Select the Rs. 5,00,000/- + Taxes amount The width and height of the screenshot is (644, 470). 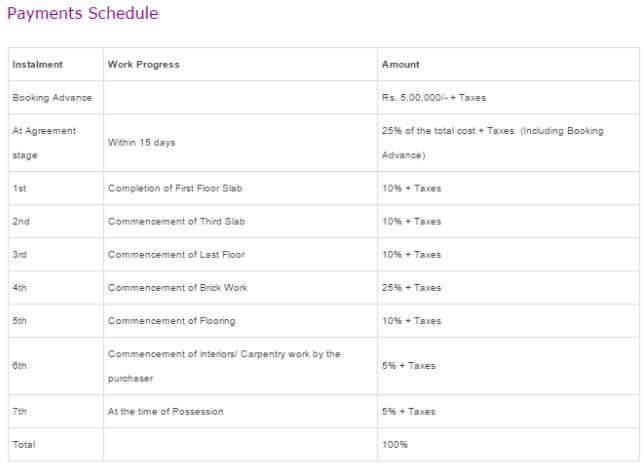(433, 98)
